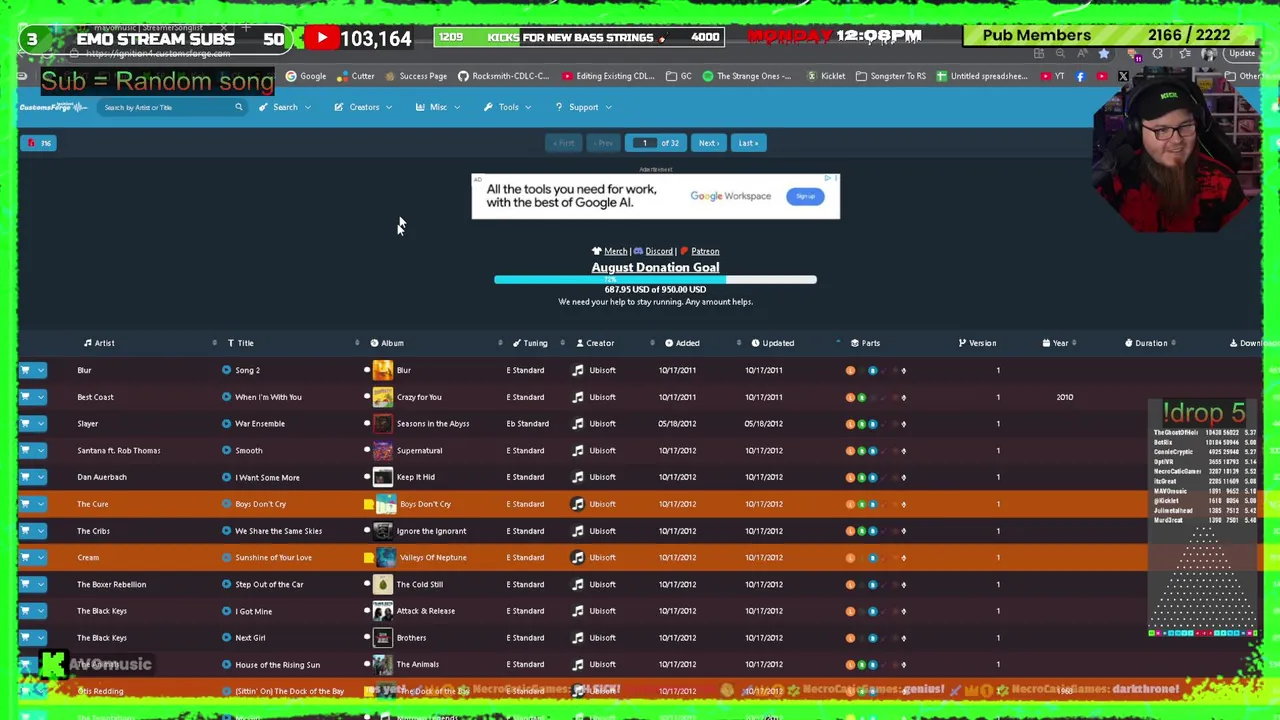Expand row dropdown arrow for The Cure
This screenshot has height=720, width=1280.
pos(40,504)
